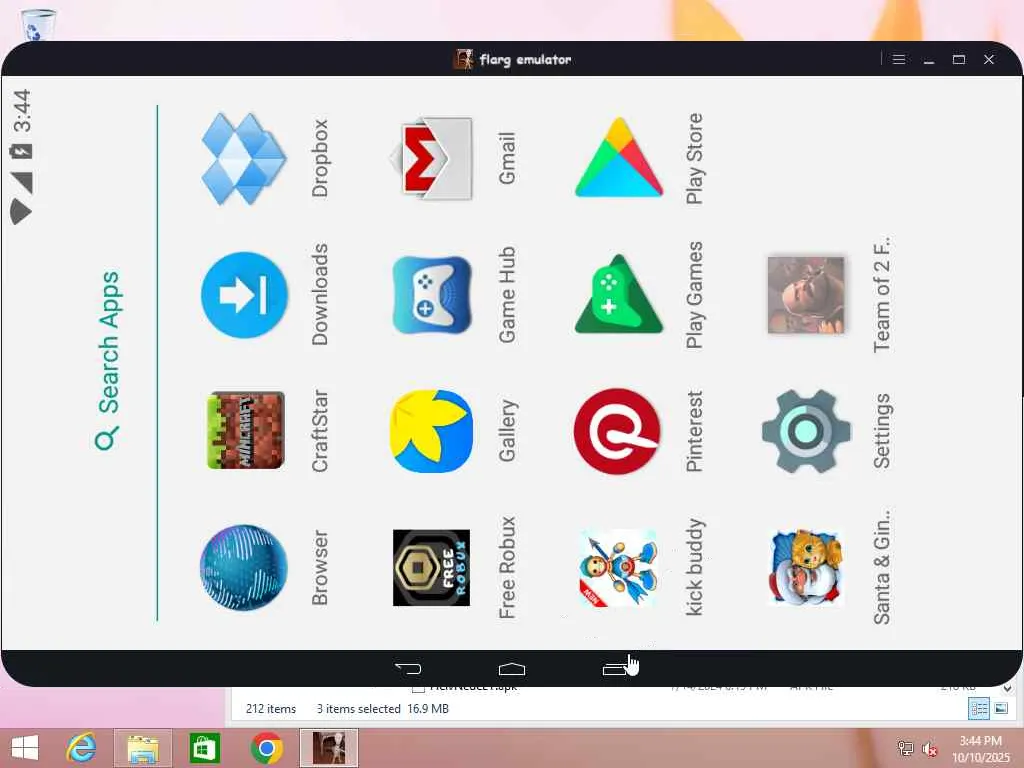Image resolution: width=1024 pixels, height=768 pixels.
Task: Open the kick buddy game
Action: [x=618, y=568]
